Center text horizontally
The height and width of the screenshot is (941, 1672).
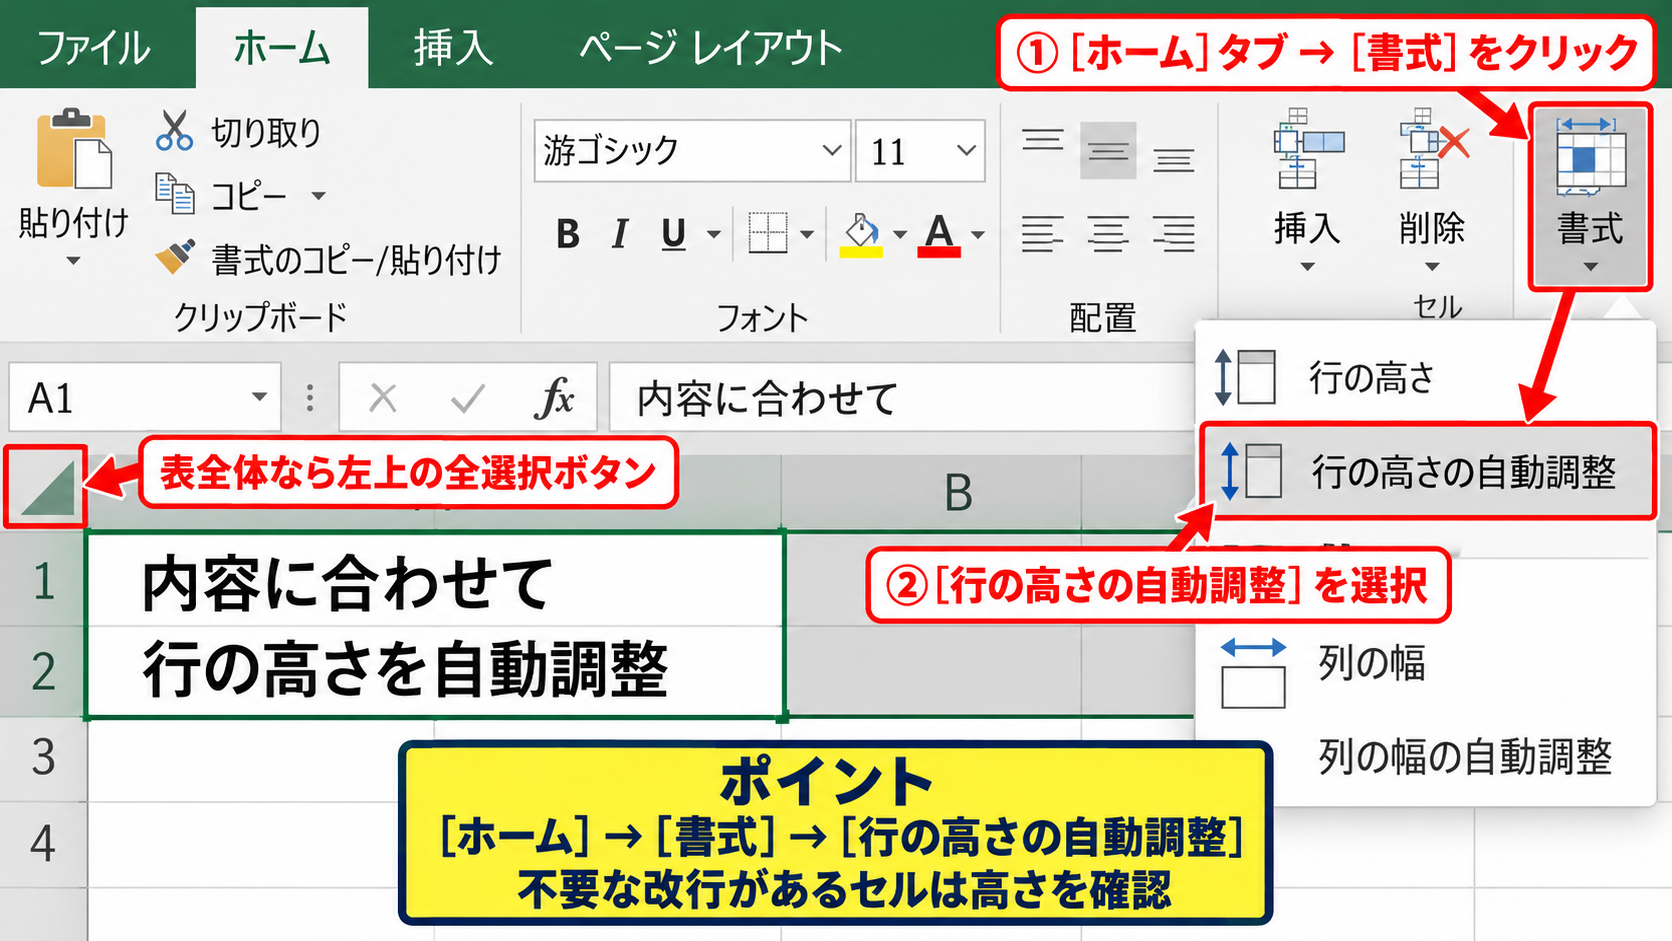pyautogui.click(x=1108, y=234)
